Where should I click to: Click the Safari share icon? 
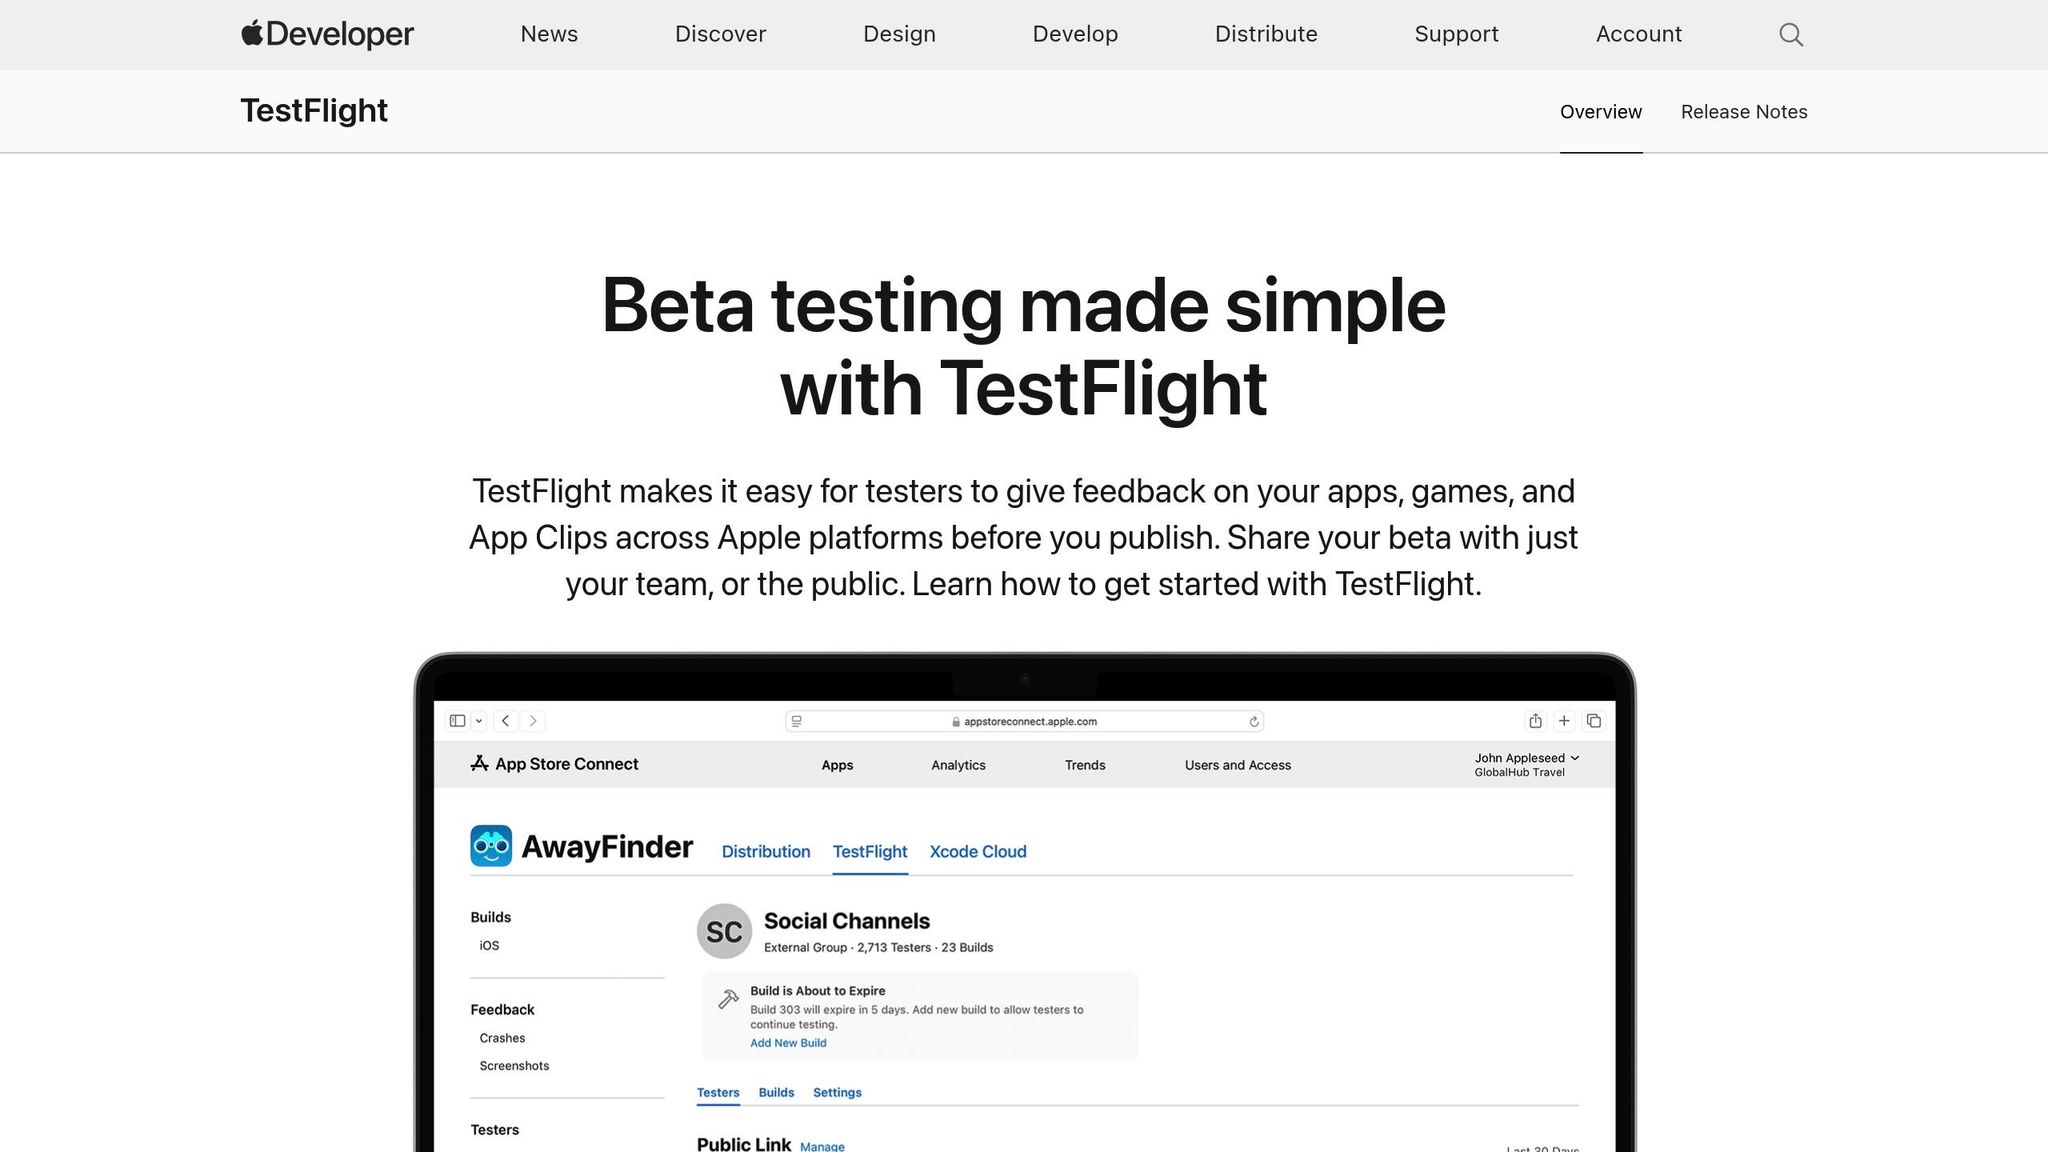click(x=1535, y=721)
